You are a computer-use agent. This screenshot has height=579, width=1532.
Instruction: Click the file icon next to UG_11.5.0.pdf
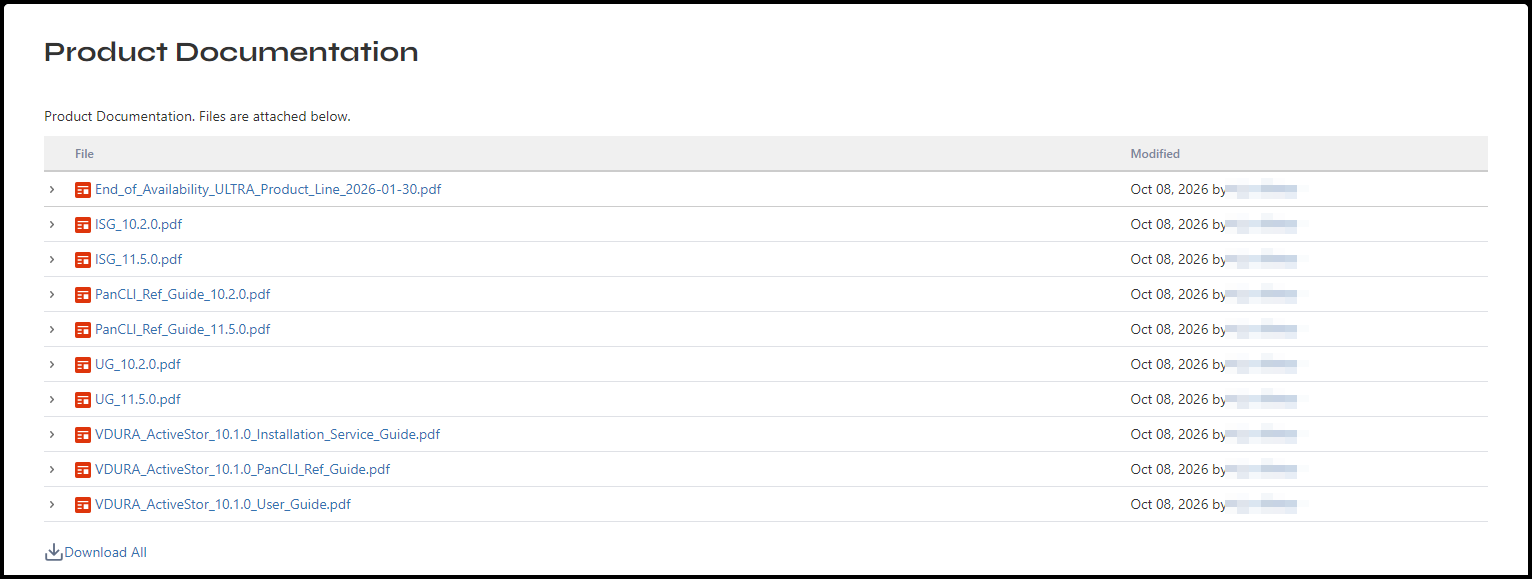[x=83, y=399]
